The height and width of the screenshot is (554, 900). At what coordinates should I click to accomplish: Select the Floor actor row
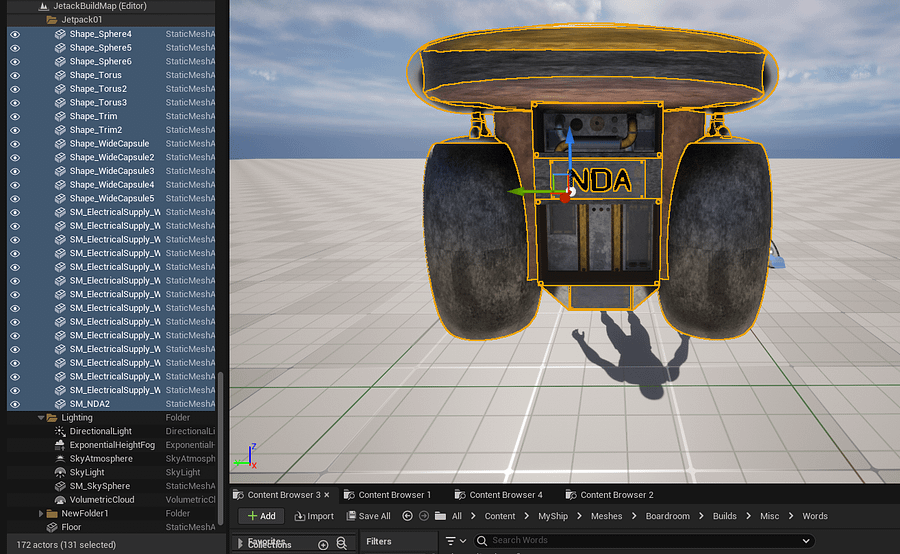pyautogui.click(x=112, y=527)
